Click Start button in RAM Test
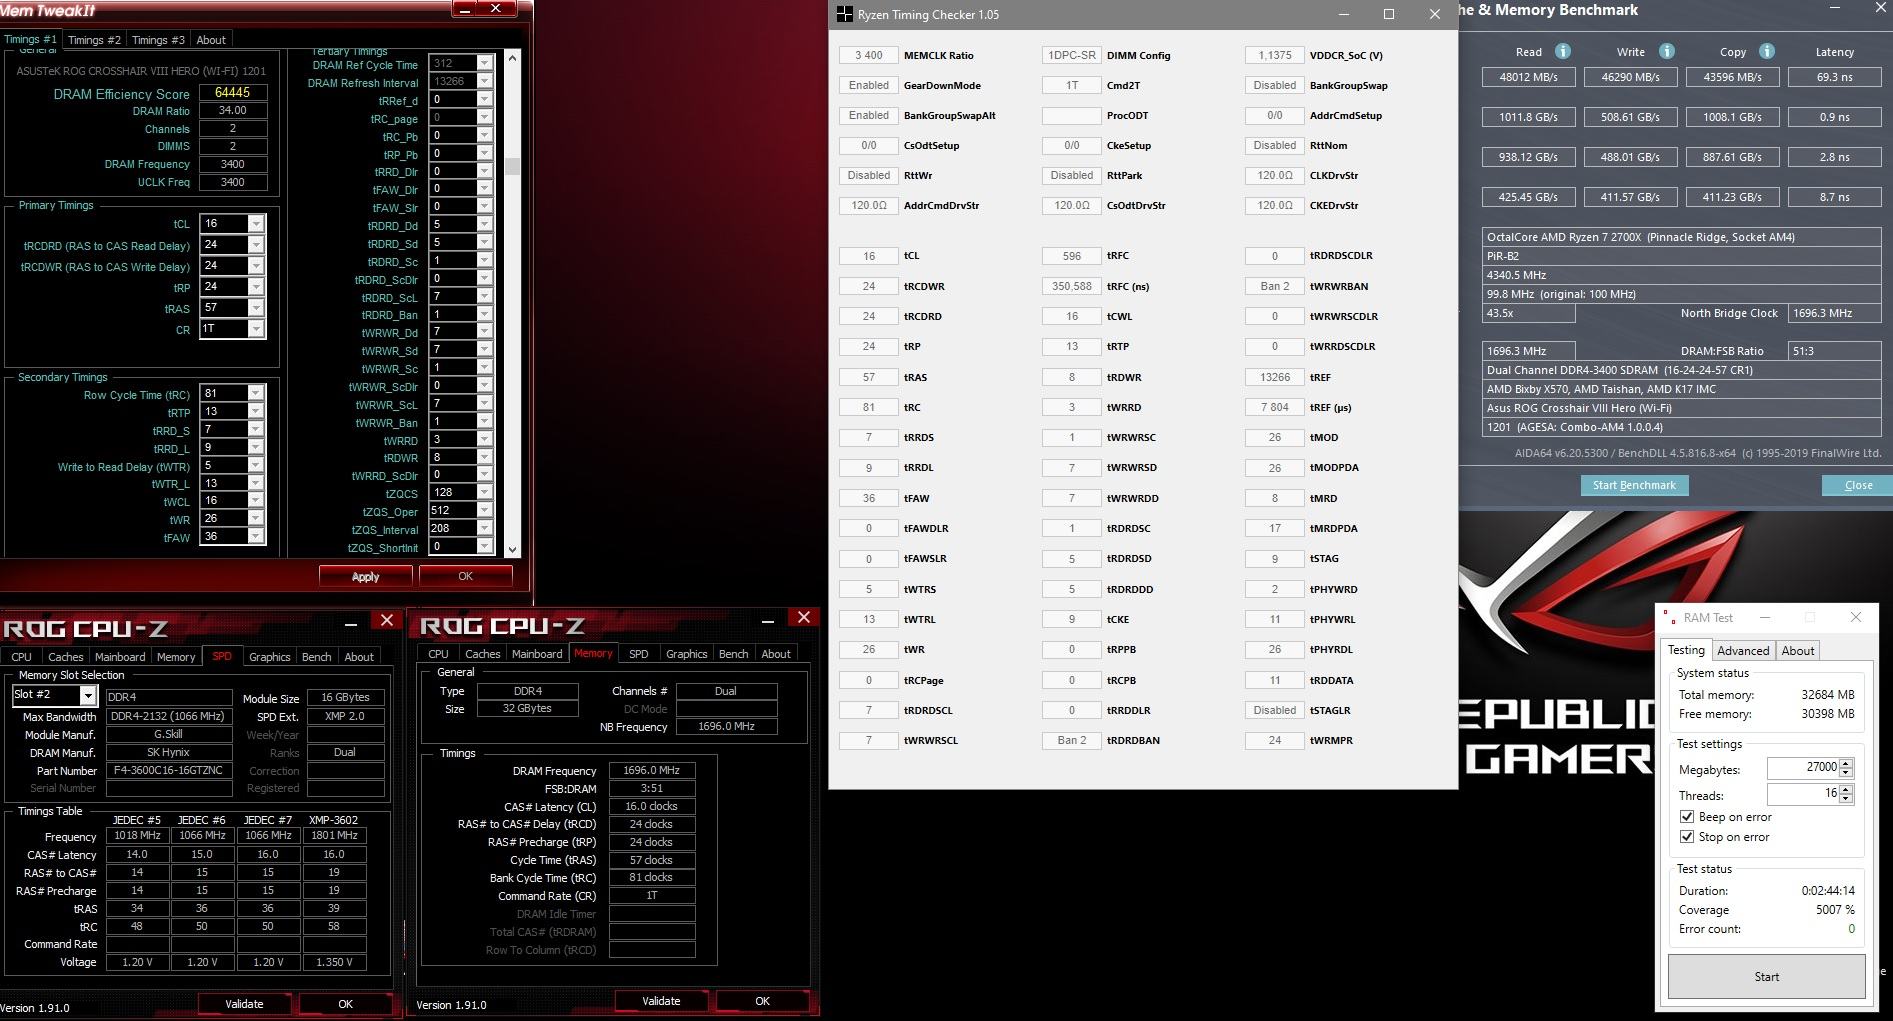 click(x=1766, y=977)
